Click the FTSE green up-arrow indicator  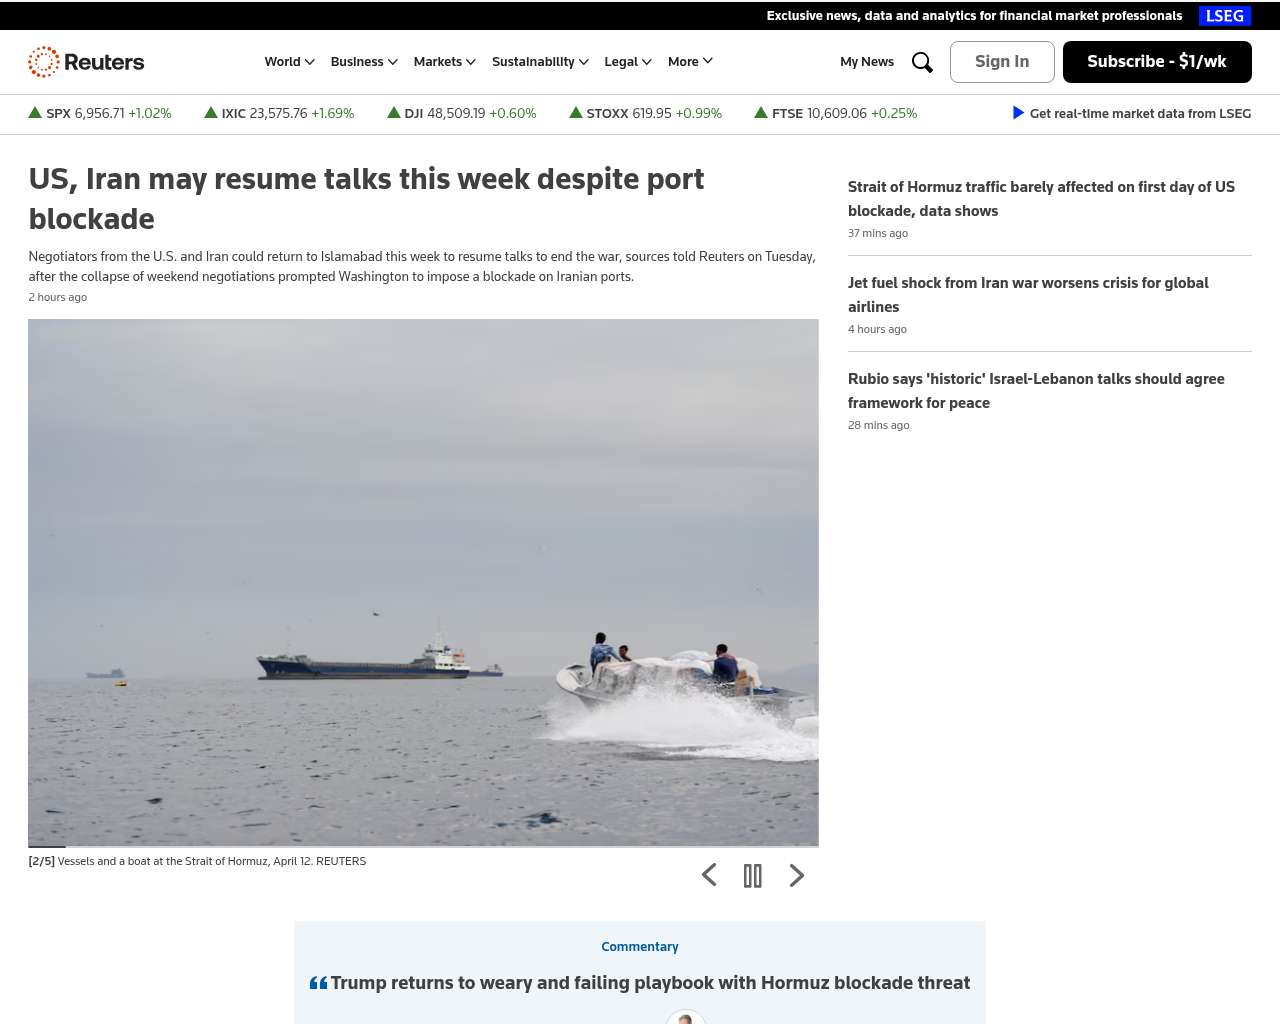coord(761,113)
